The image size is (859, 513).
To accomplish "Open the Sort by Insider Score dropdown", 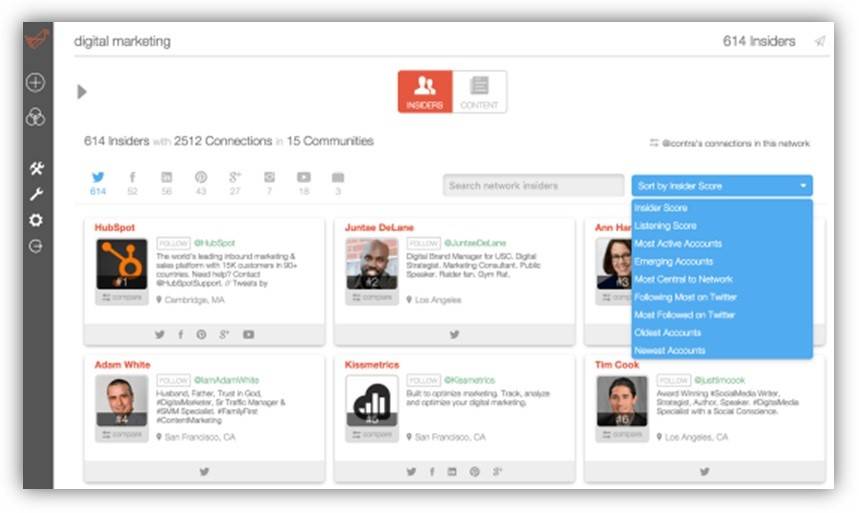I will point(721,186).
